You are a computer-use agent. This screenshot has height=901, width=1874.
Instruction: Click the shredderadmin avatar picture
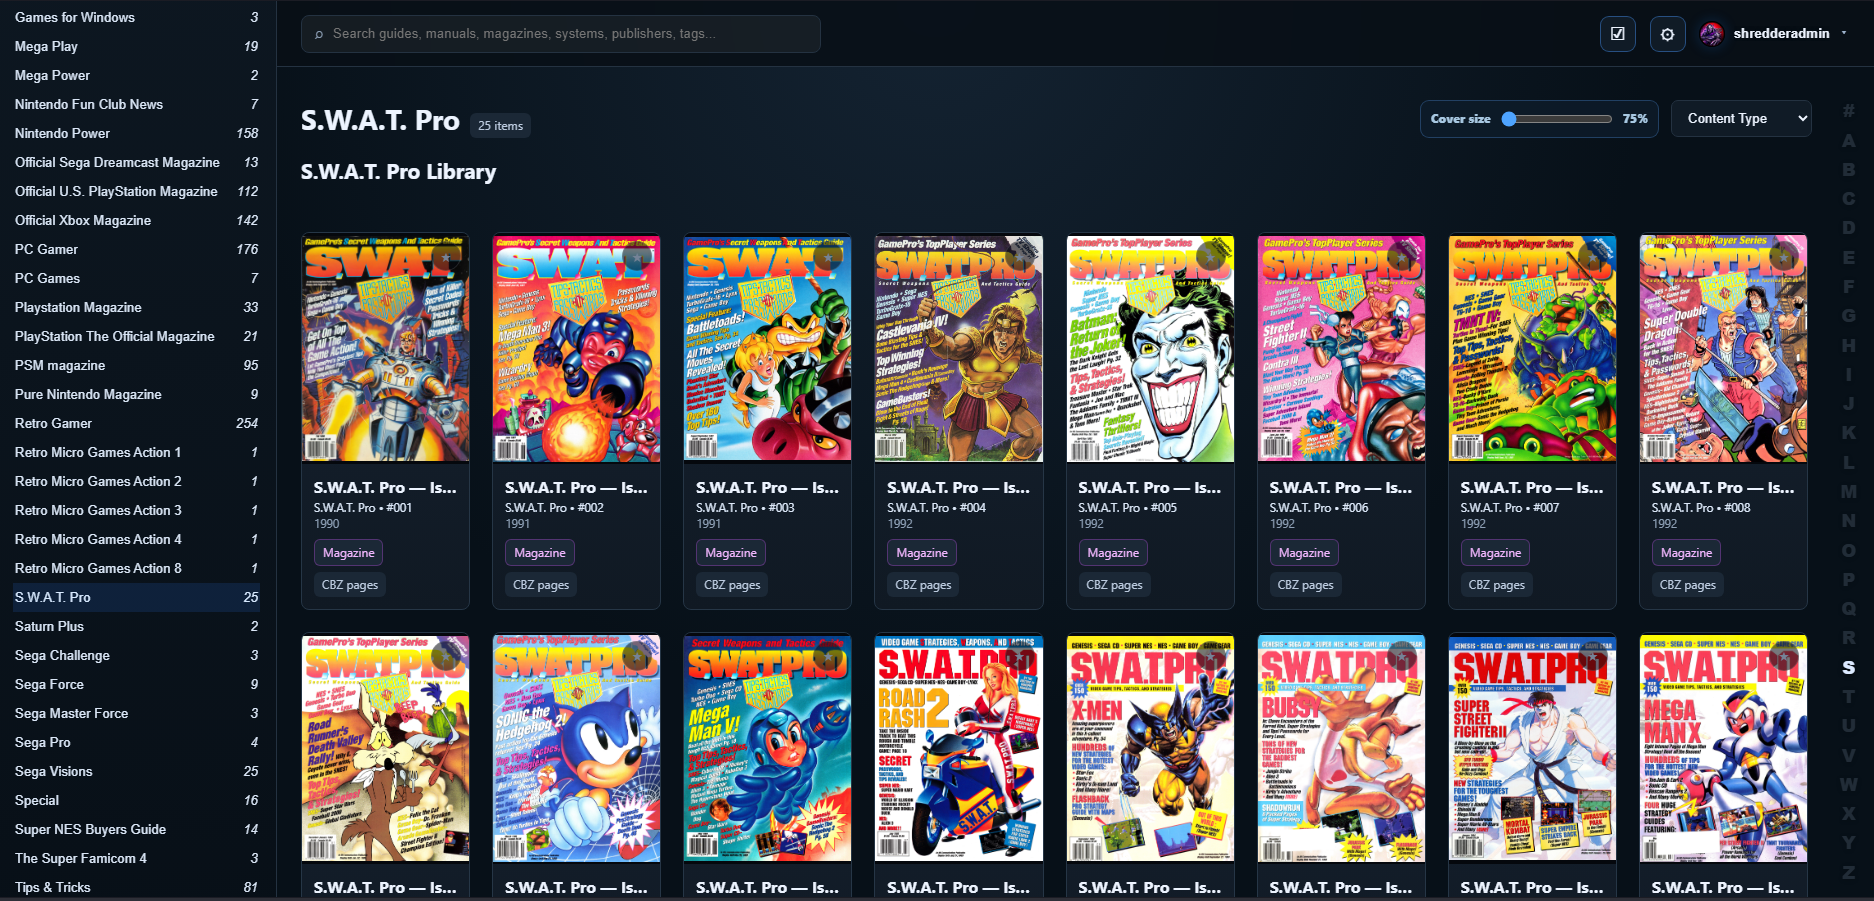pos(1711,34)
